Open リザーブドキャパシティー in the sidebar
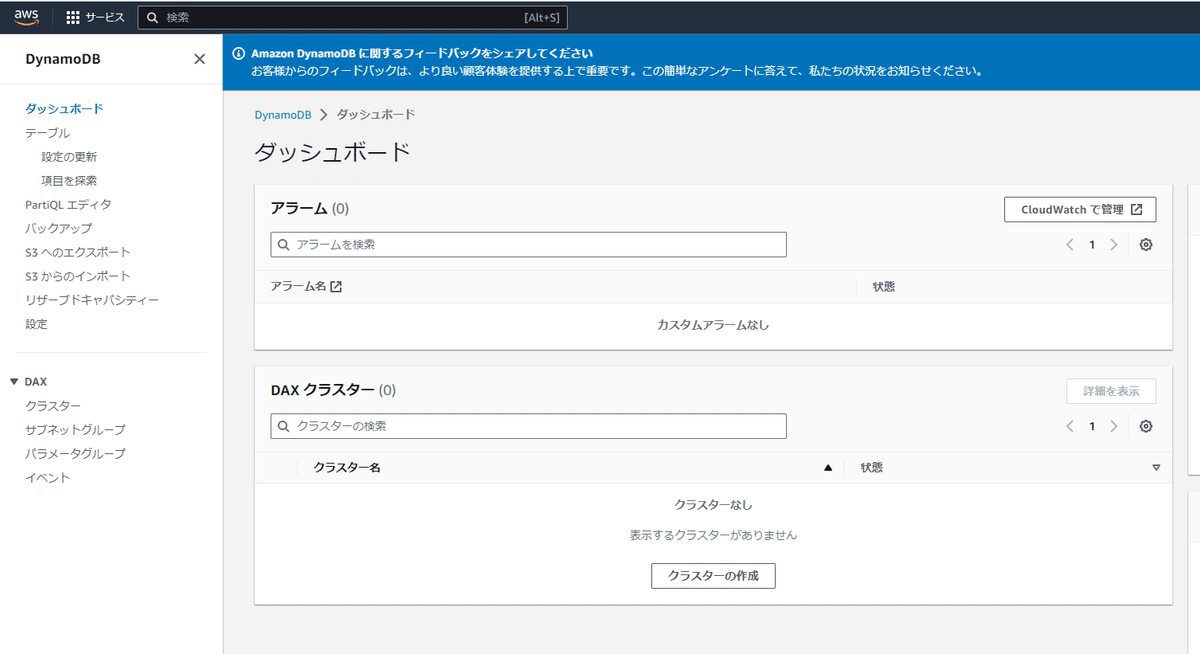 pos(92,301)
